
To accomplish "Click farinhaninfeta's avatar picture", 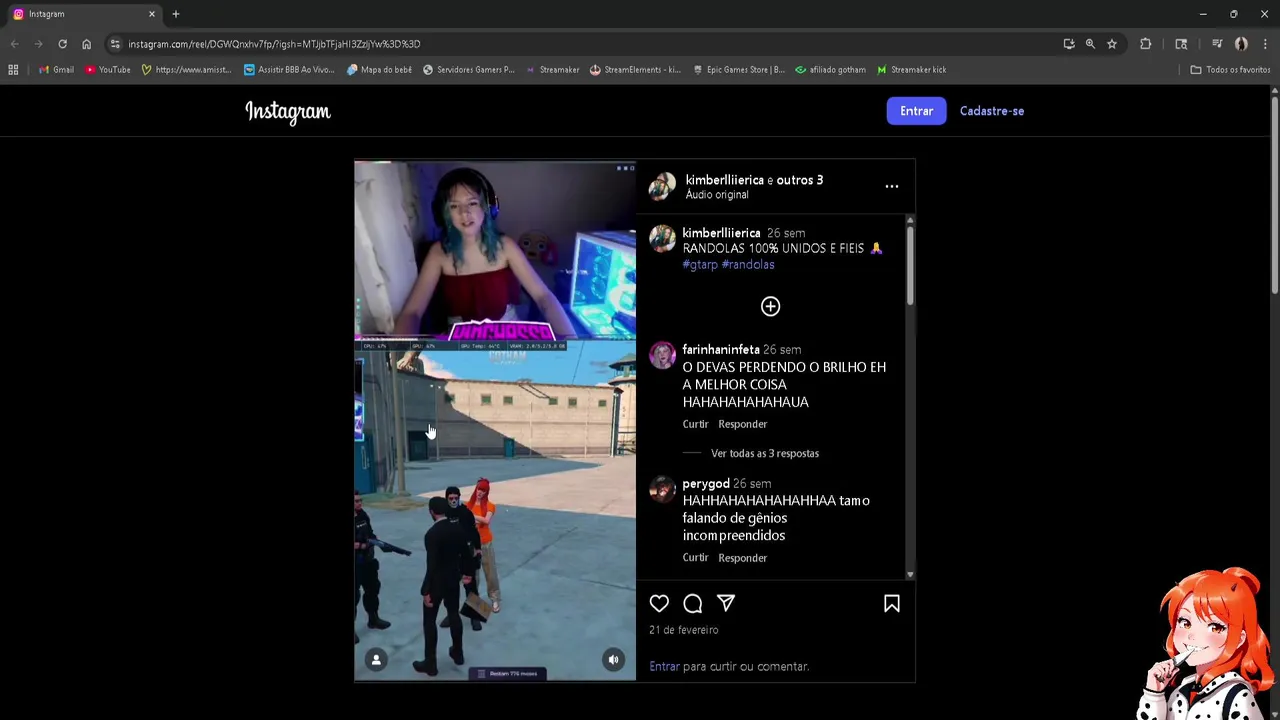I will [x=662, y=355].
